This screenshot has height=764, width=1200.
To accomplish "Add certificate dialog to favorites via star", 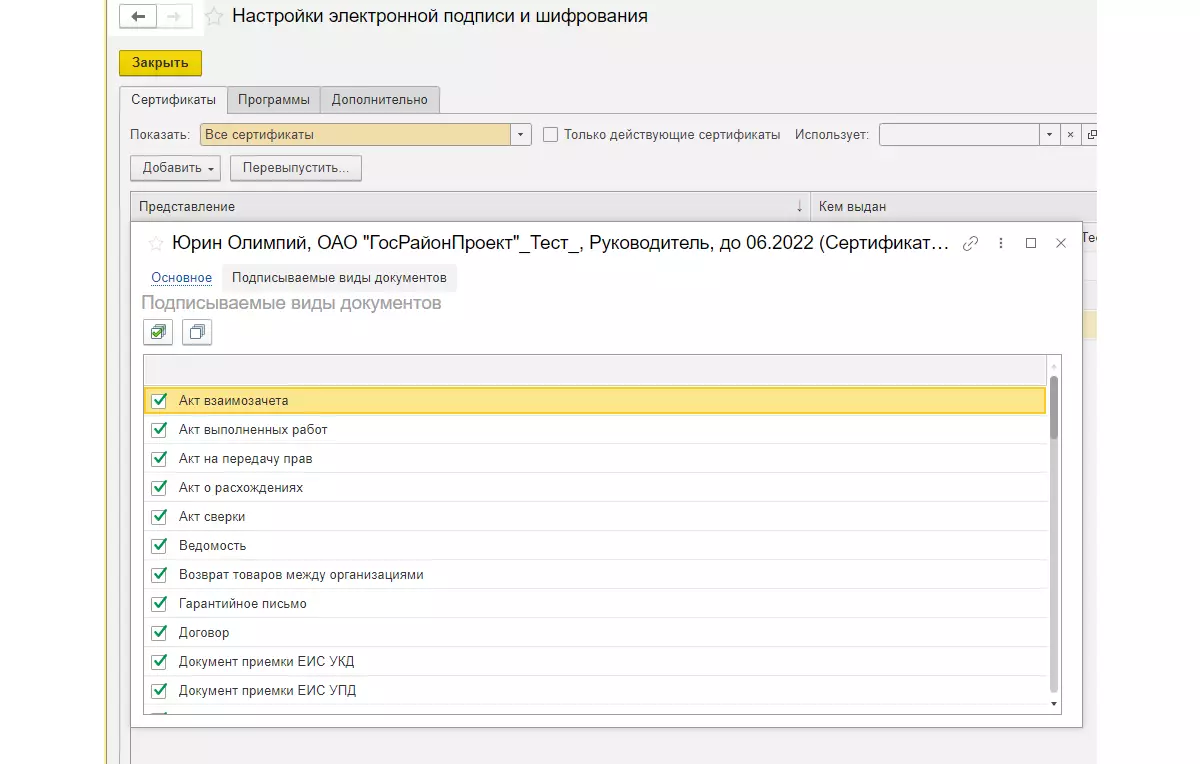I will [155, 243].
